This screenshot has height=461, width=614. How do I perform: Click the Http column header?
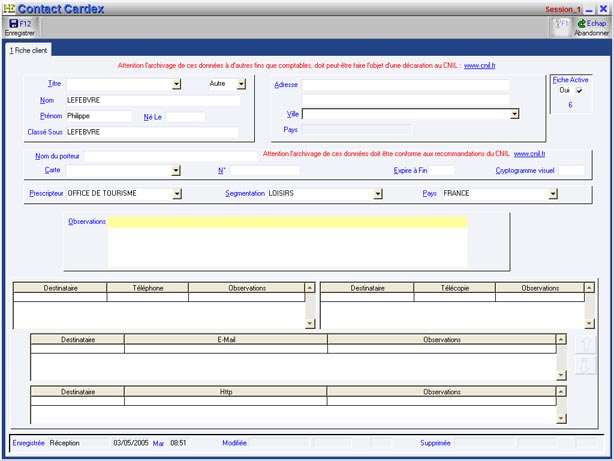pos(226,392)
